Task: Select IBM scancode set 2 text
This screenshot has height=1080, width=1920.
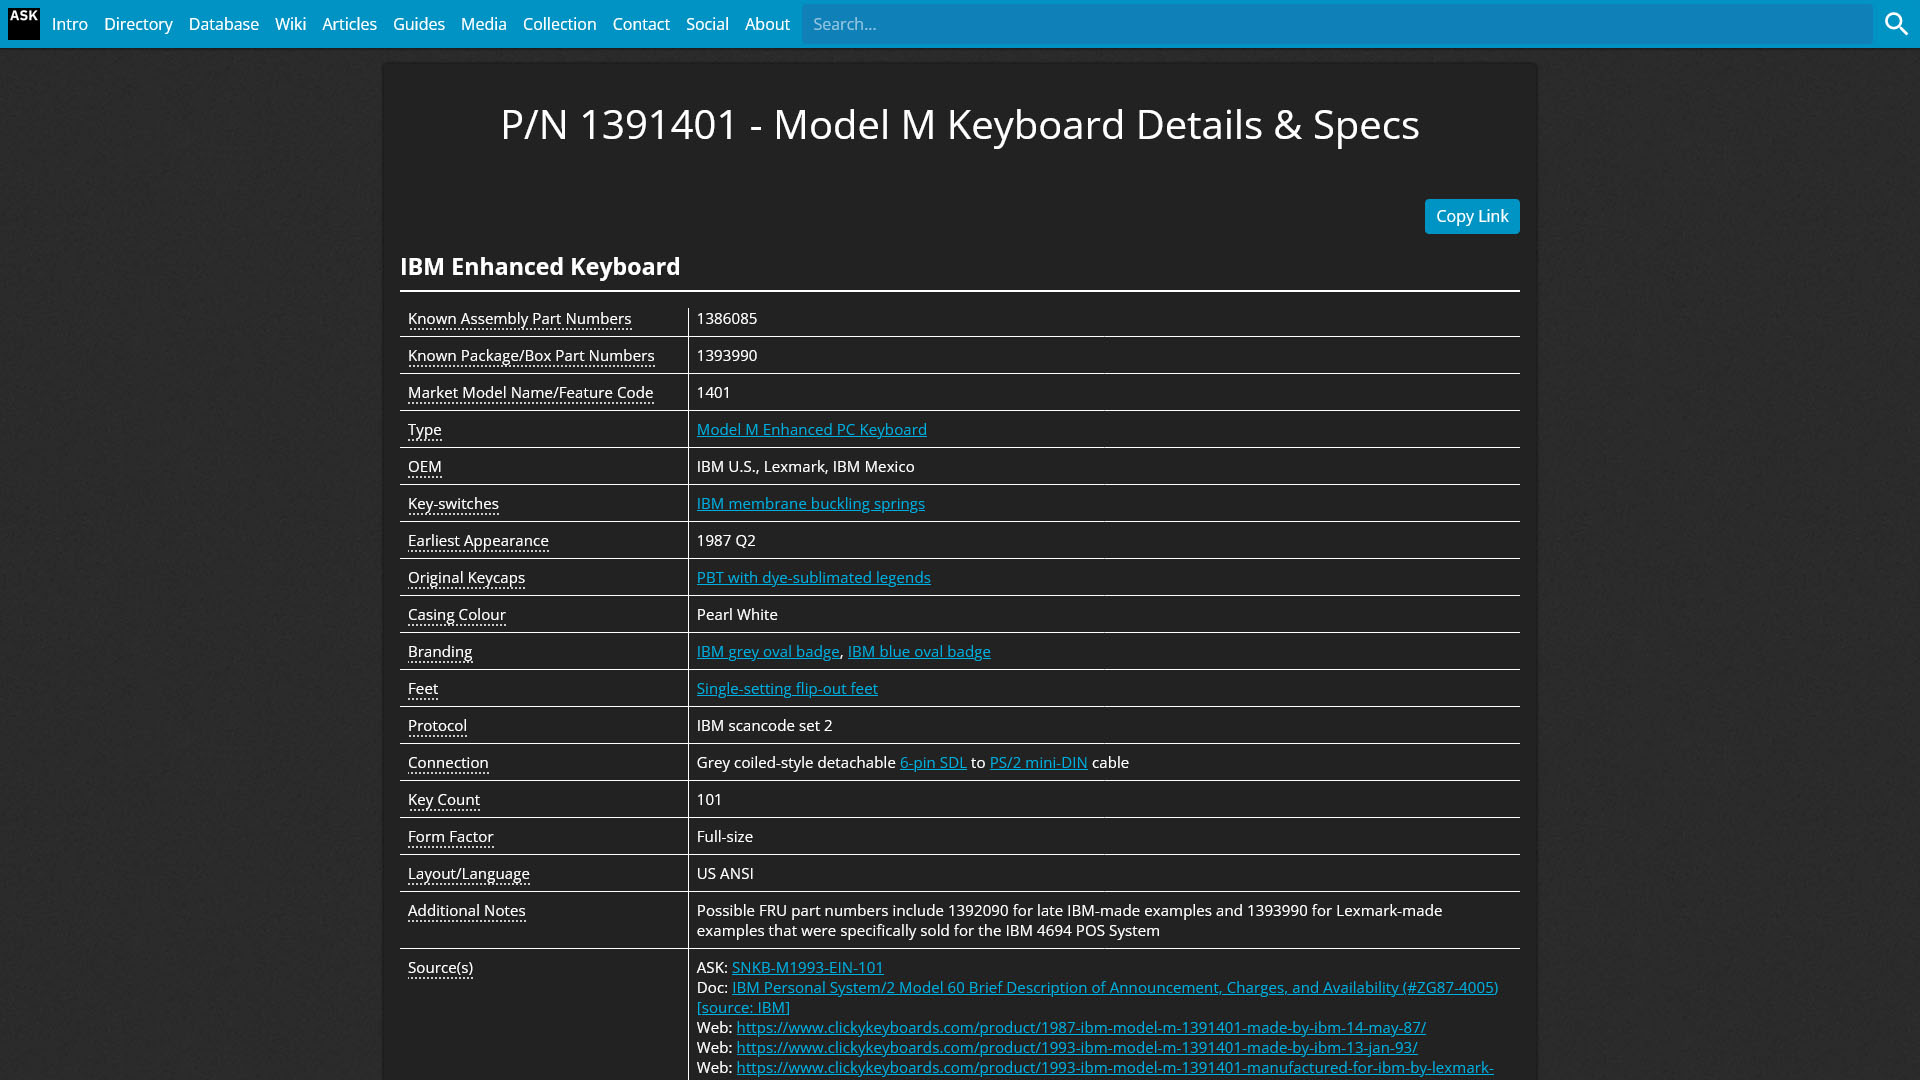Action: tap(765, 725)
